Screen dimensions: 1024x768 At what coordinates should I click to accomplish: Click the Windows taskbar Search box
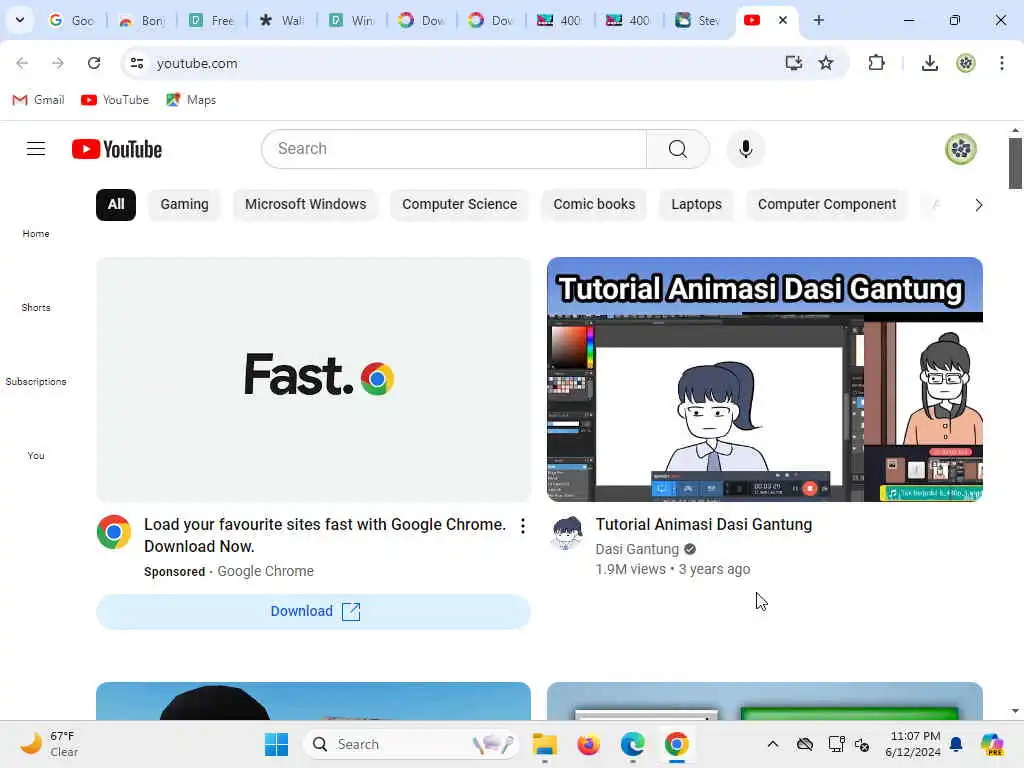411,744
